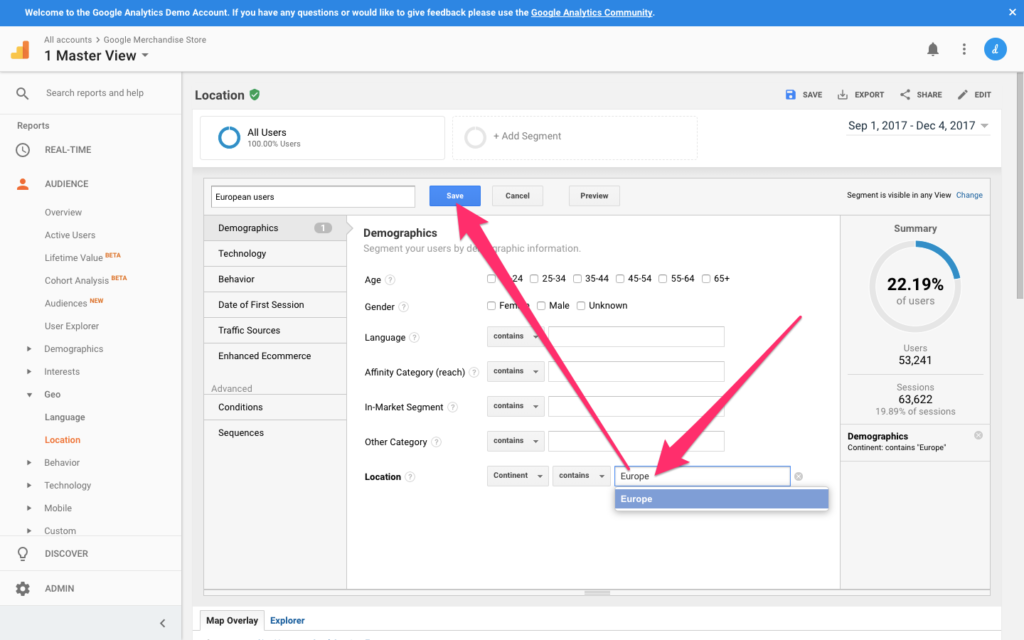Viewport: 1024px width, 640px height.
Task: Open the date range picker
Action: (918, 126)
